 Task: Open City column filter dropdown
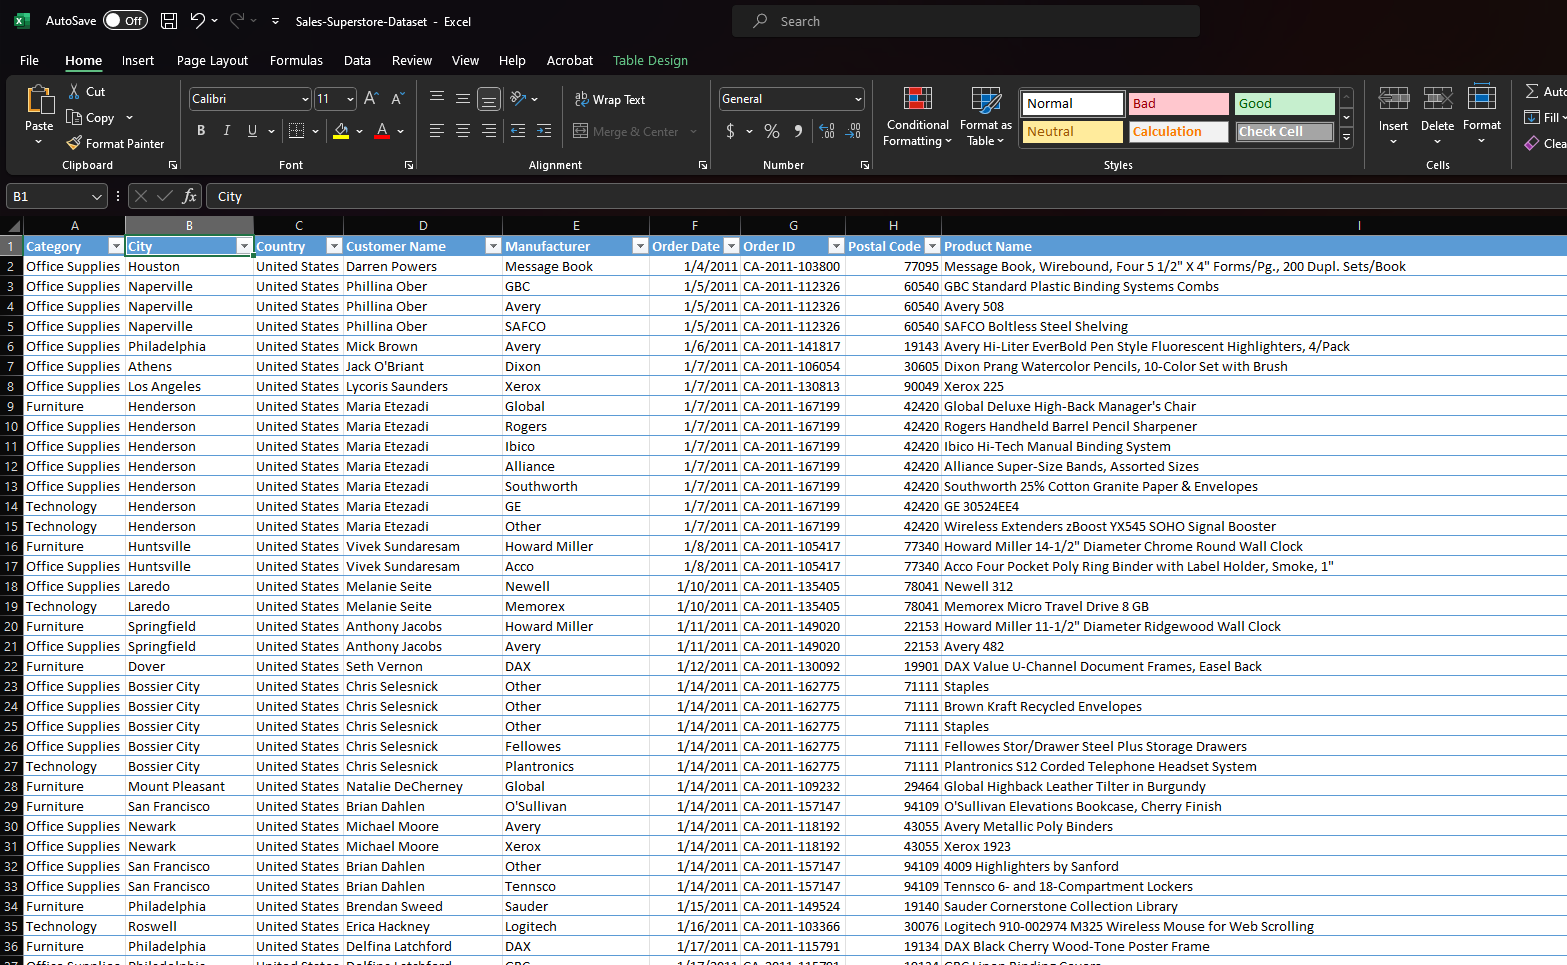pyautogui.click(x=244, y=246)
